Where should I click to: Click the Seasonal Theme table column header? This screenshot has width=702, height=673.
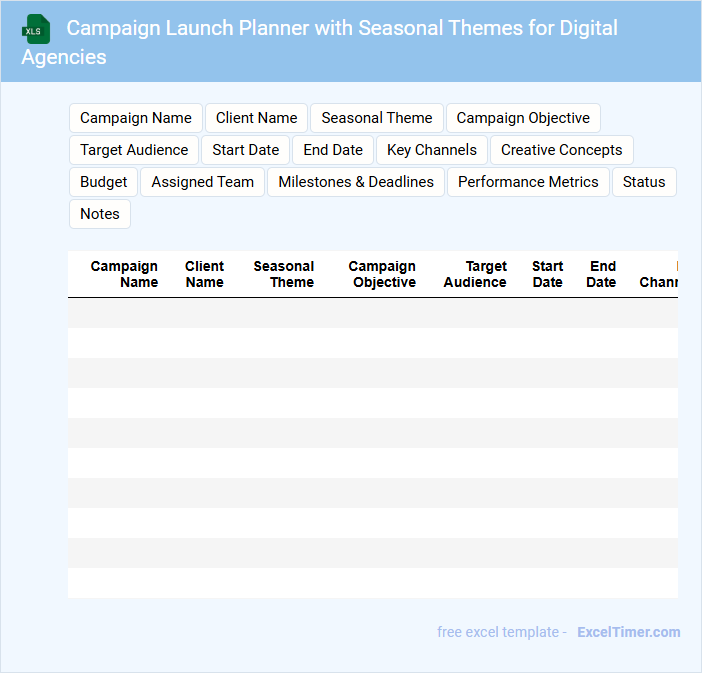[284, 274]
